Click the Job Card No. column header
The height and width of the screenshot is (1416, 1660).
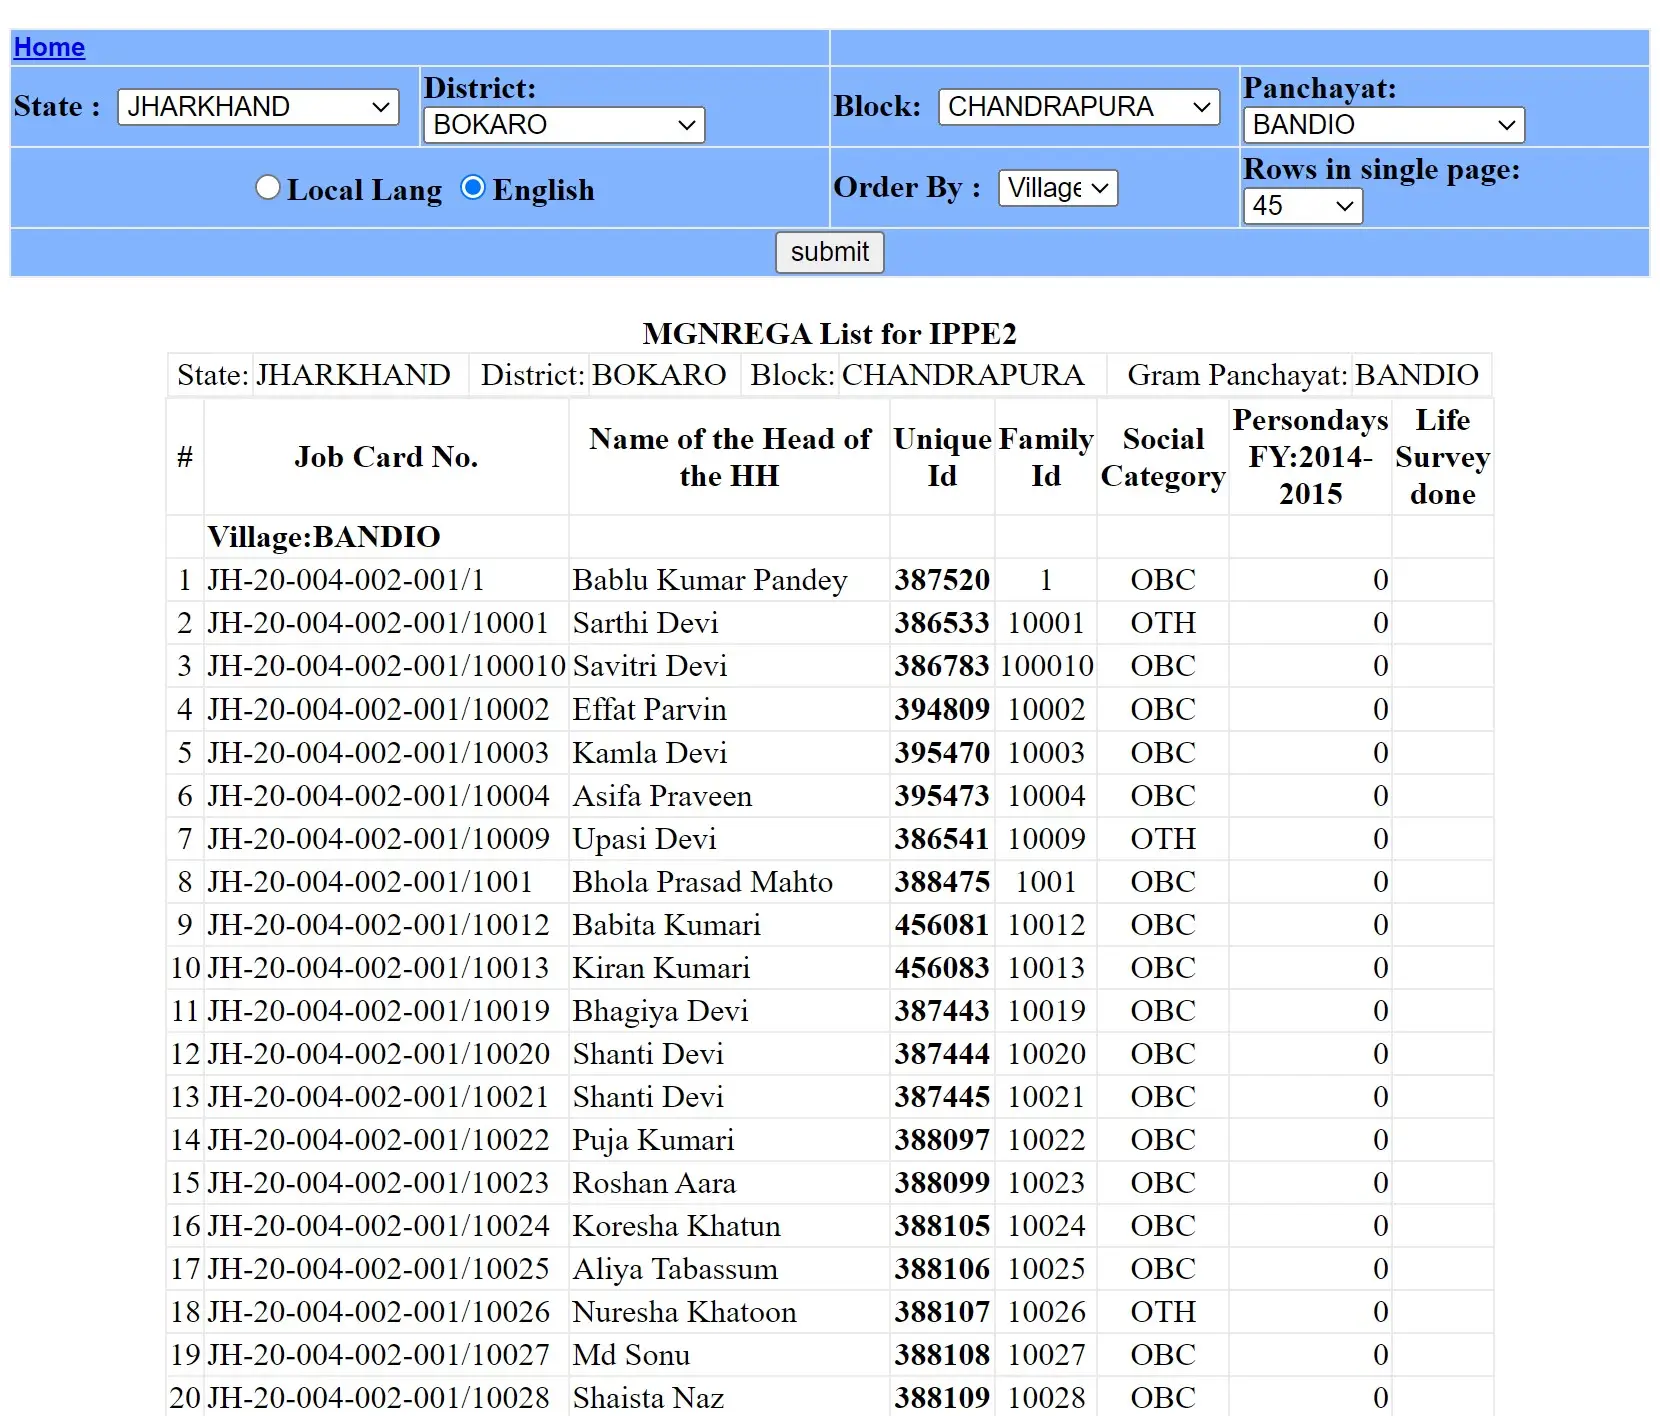tap(386, 457)
